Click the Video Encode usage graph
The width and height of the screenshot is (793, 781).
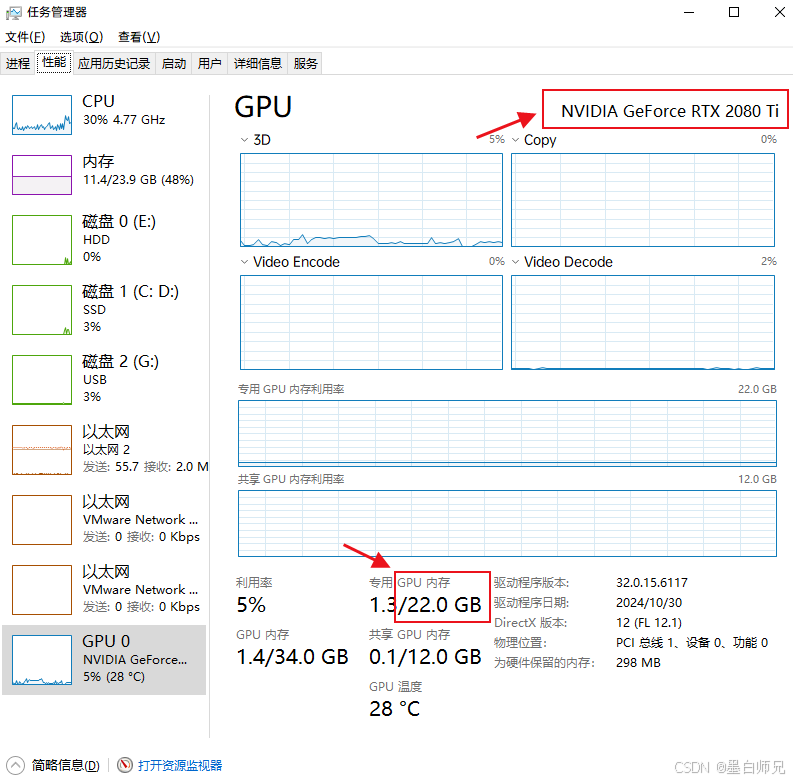coord(371,322)
